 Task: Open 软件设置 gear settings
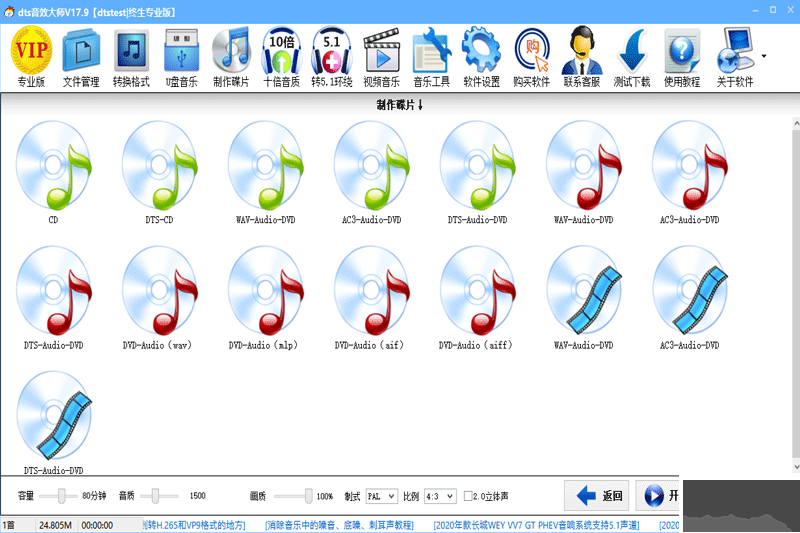pyautogui.click(x=481, y=57)
